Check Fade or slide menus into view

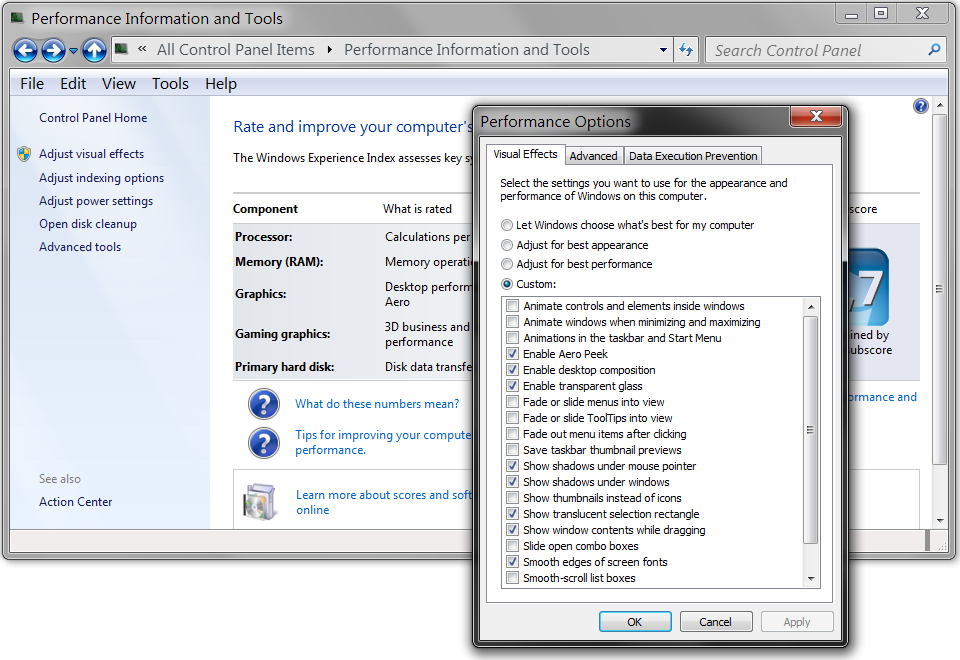pyautogui.click(x=512, y=402)
